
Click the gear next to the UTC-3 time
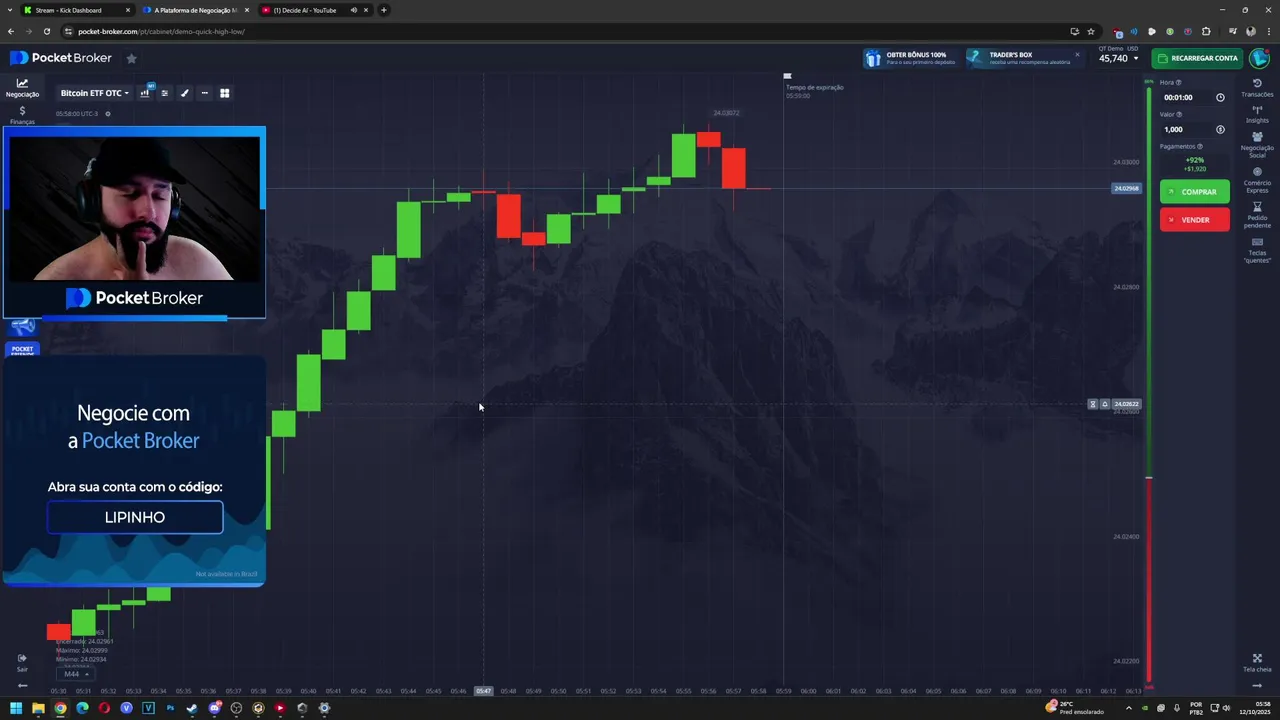coord(108,114)
